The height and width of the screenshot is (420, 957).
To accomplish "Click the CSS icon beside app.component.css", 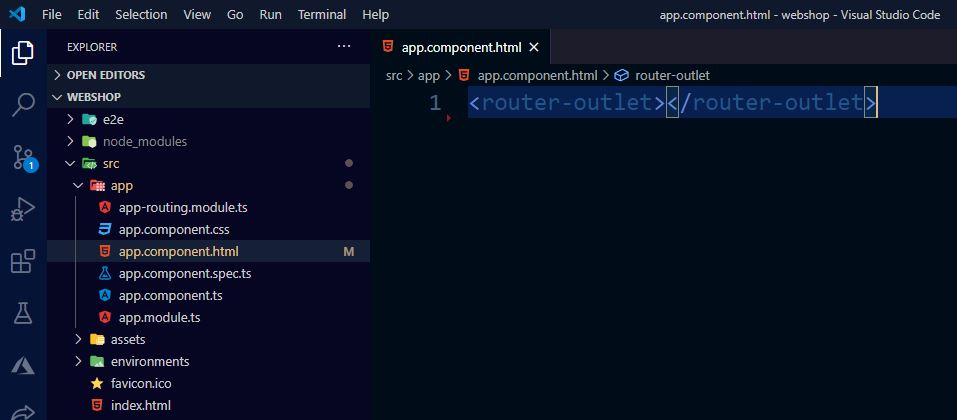I will click(105, 230).
